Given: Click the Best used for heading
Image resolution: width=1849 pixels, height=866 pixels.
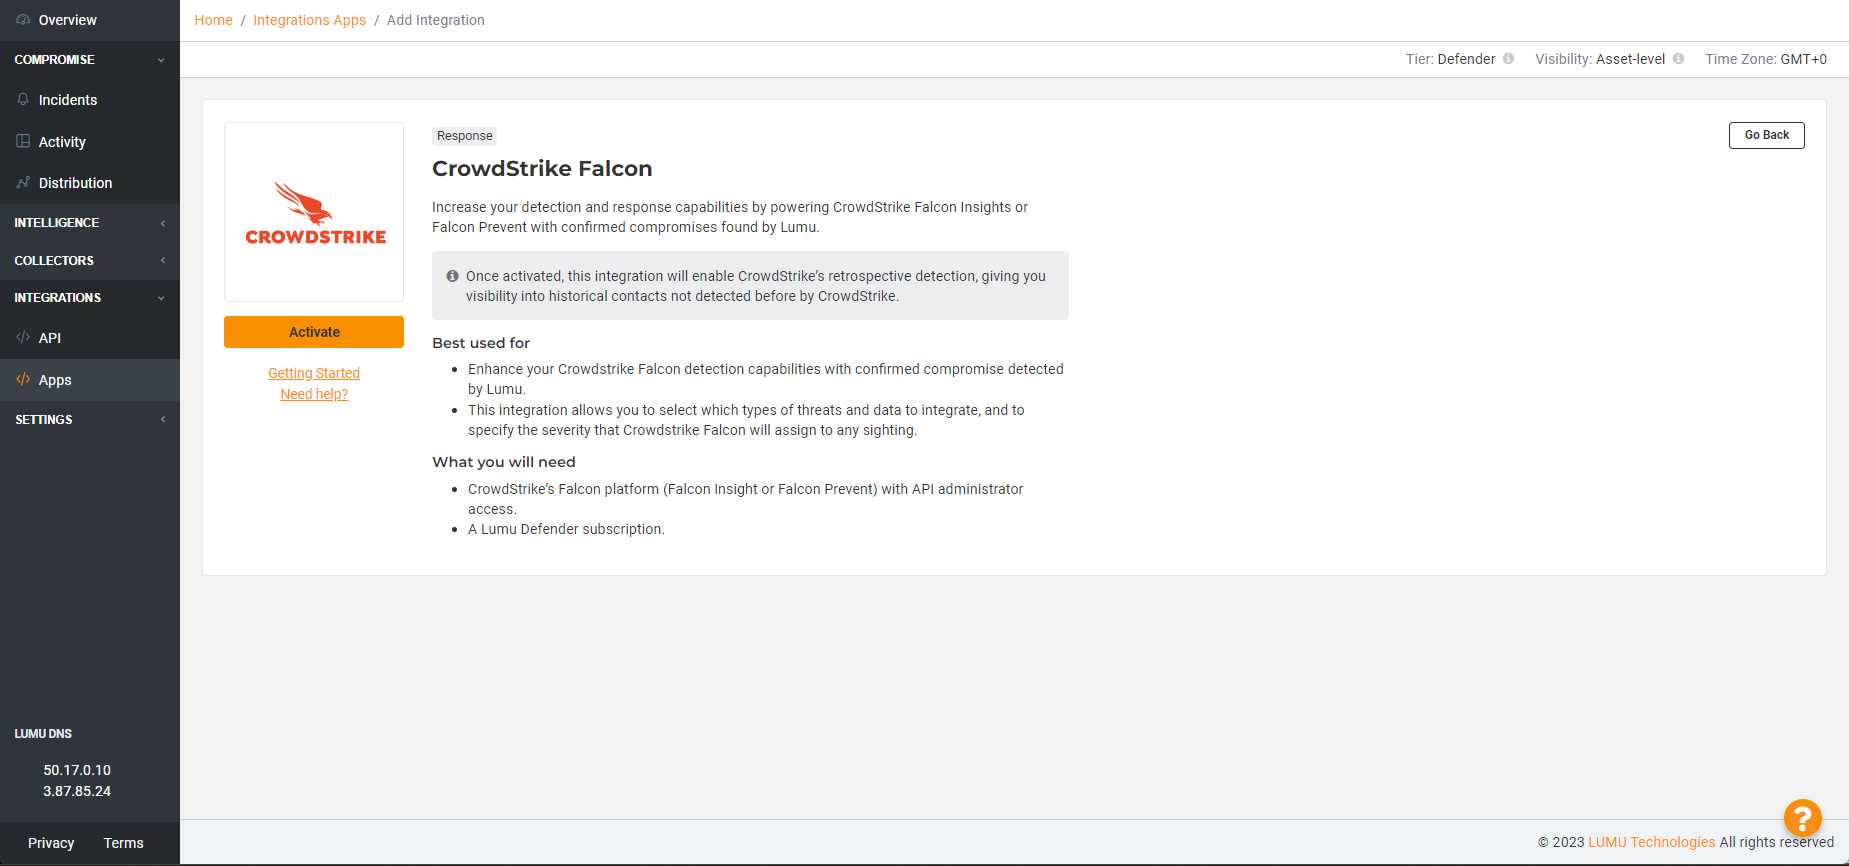Looking at the screenshot, I should pos(481,343).
